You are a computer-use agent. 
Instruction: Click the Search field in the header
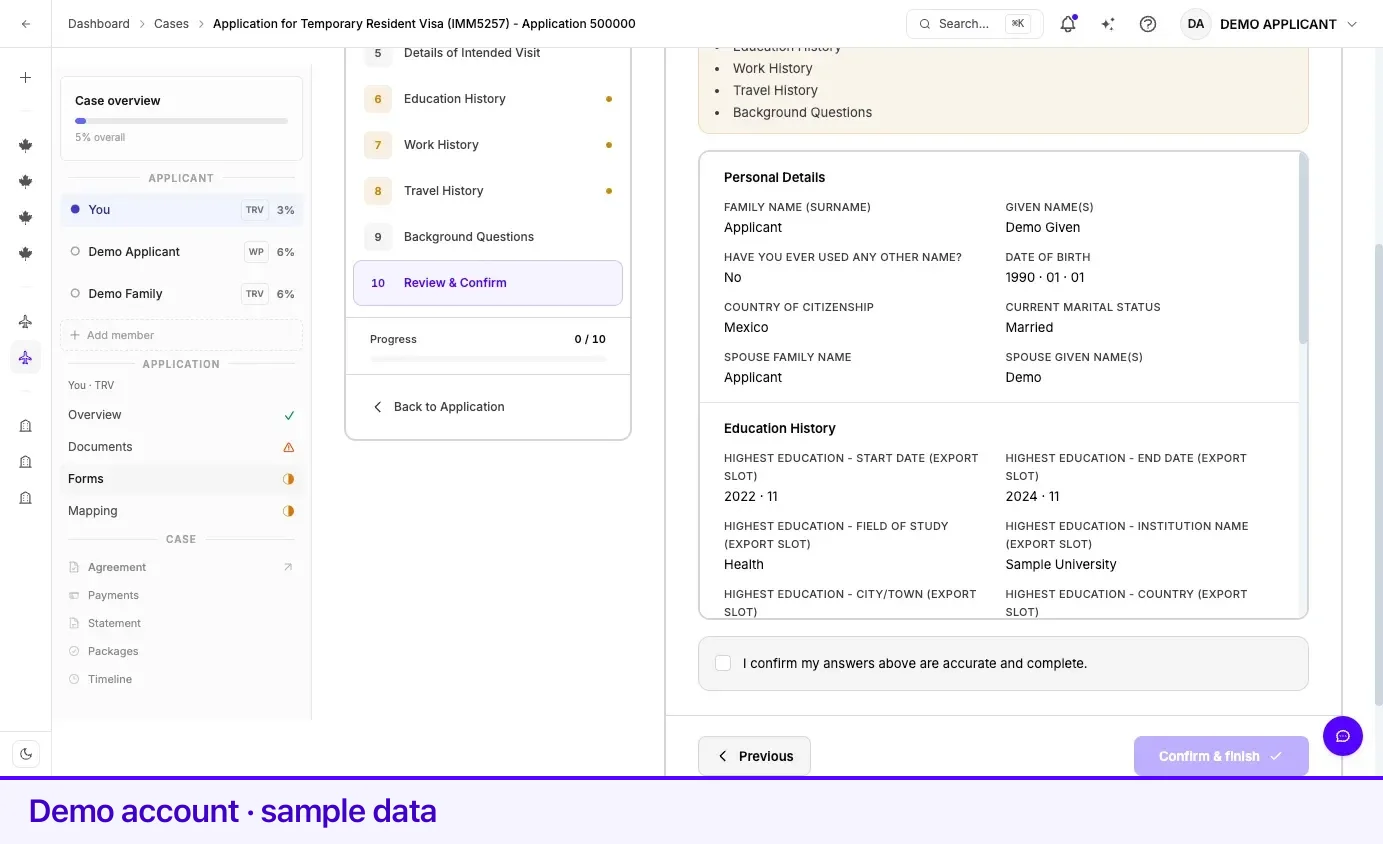pos(975,24)
